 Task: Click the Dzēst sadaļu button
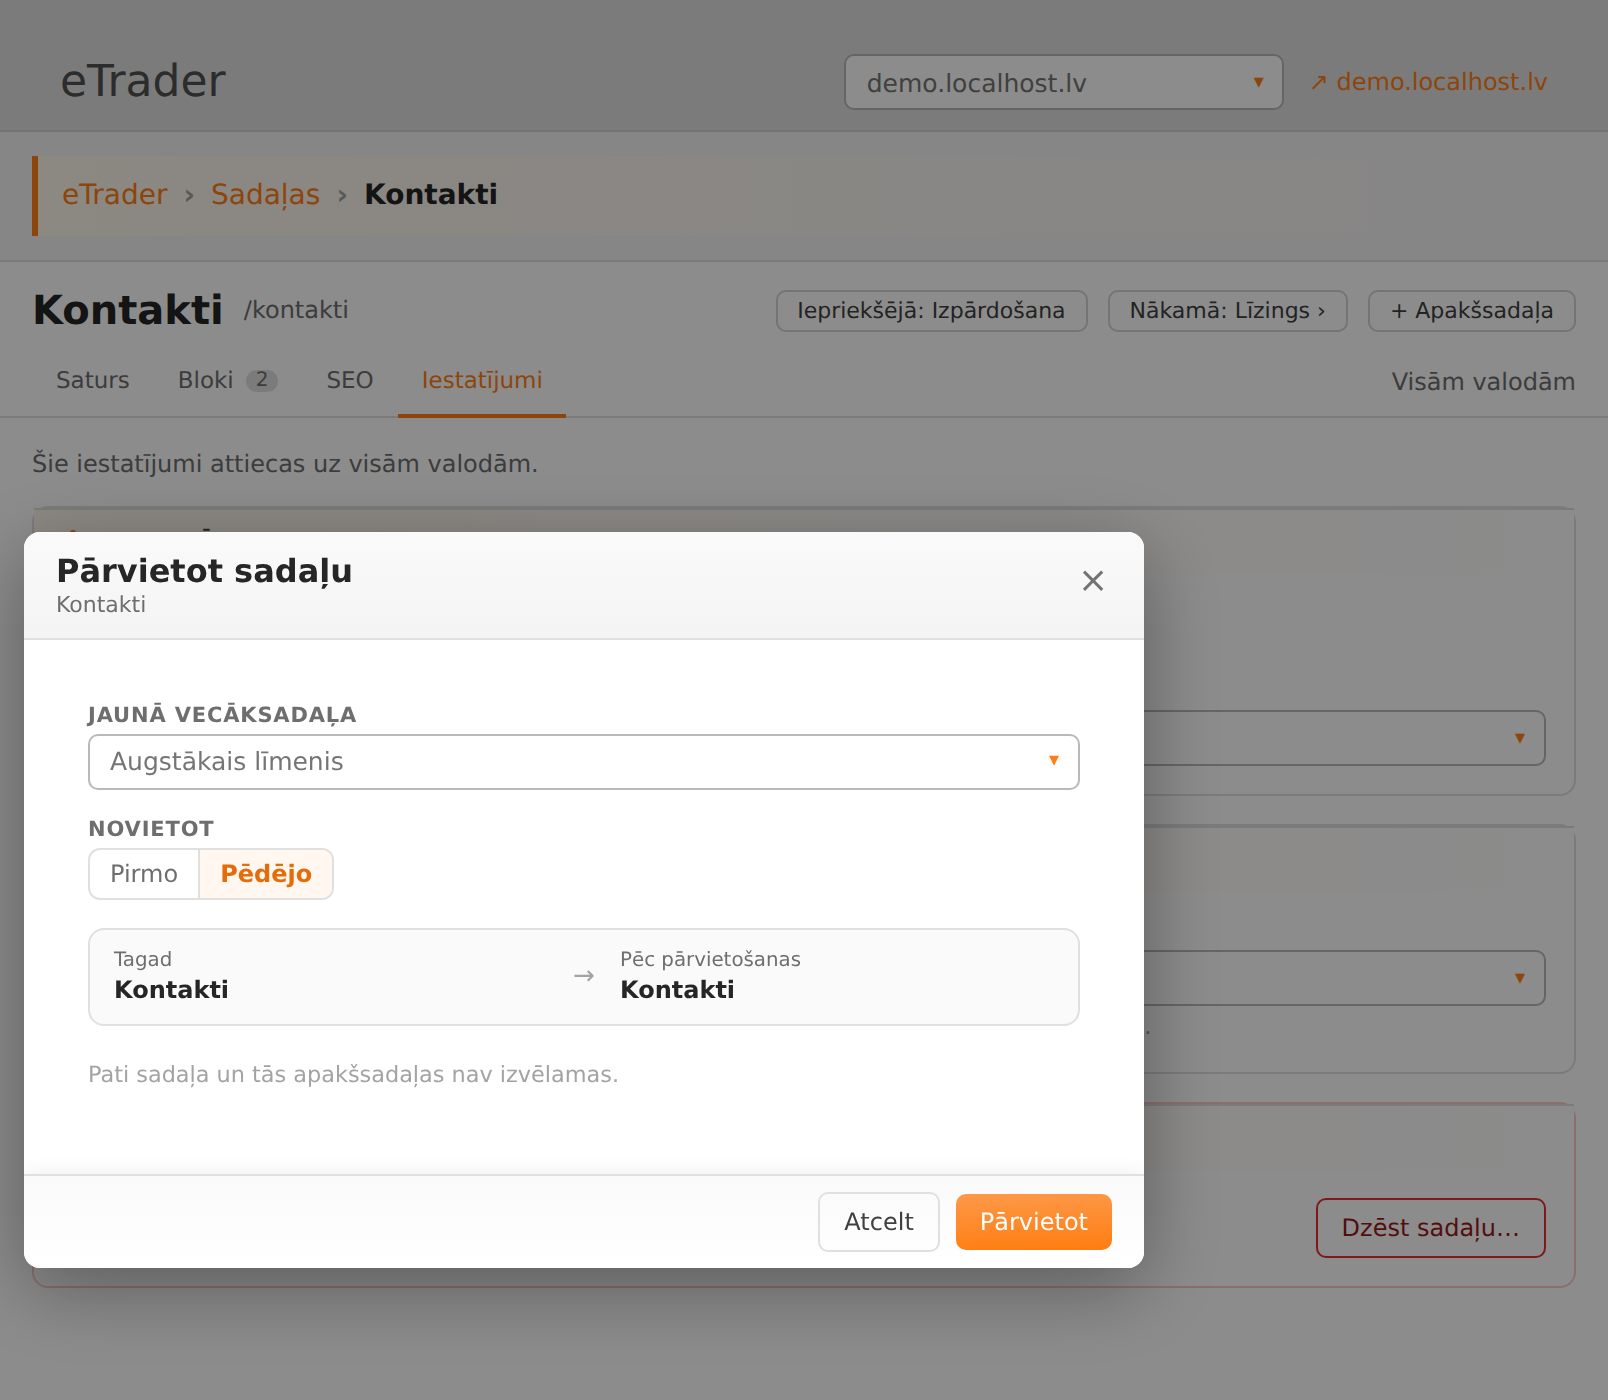point(1431,1228)
